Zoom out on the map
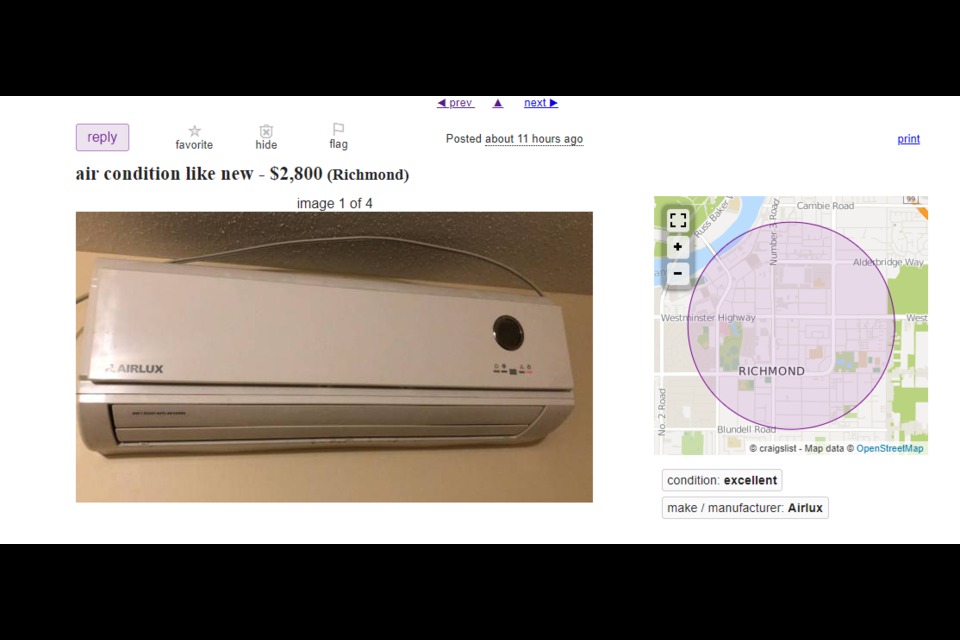 tap(678, 273)
